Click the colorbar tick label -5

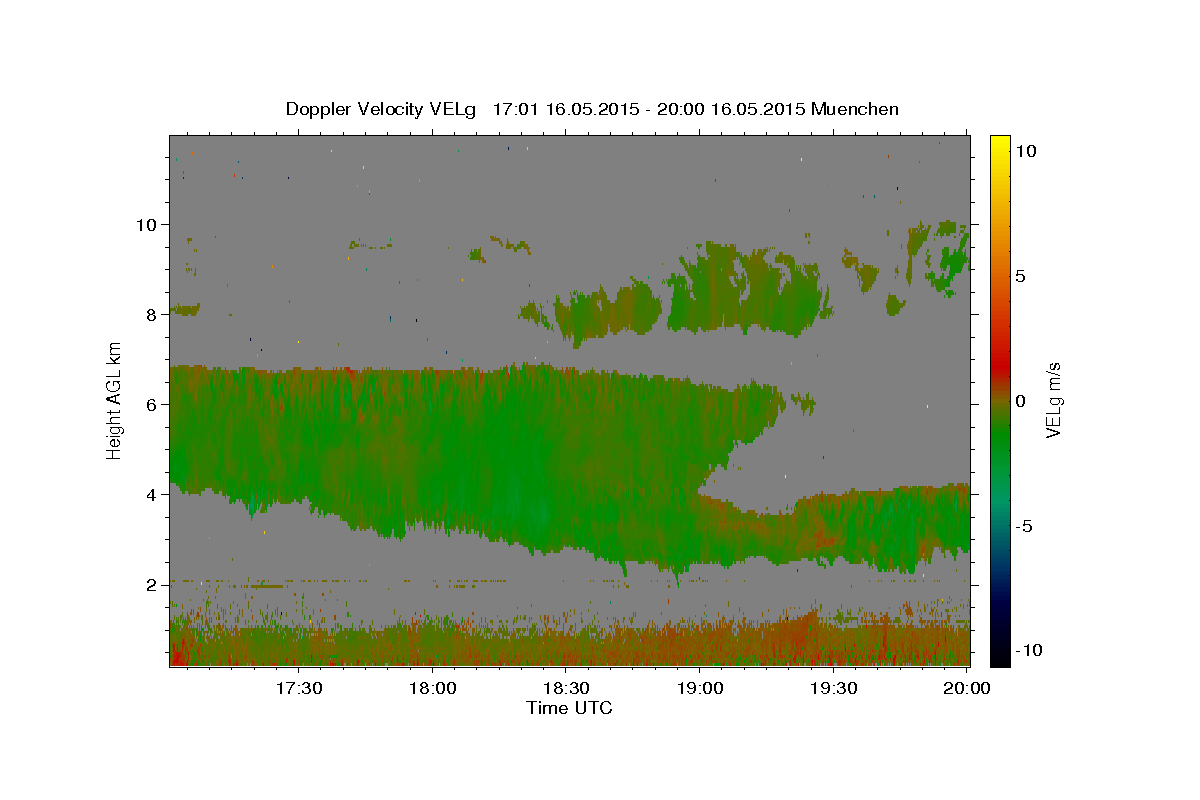coord(1024,526)
